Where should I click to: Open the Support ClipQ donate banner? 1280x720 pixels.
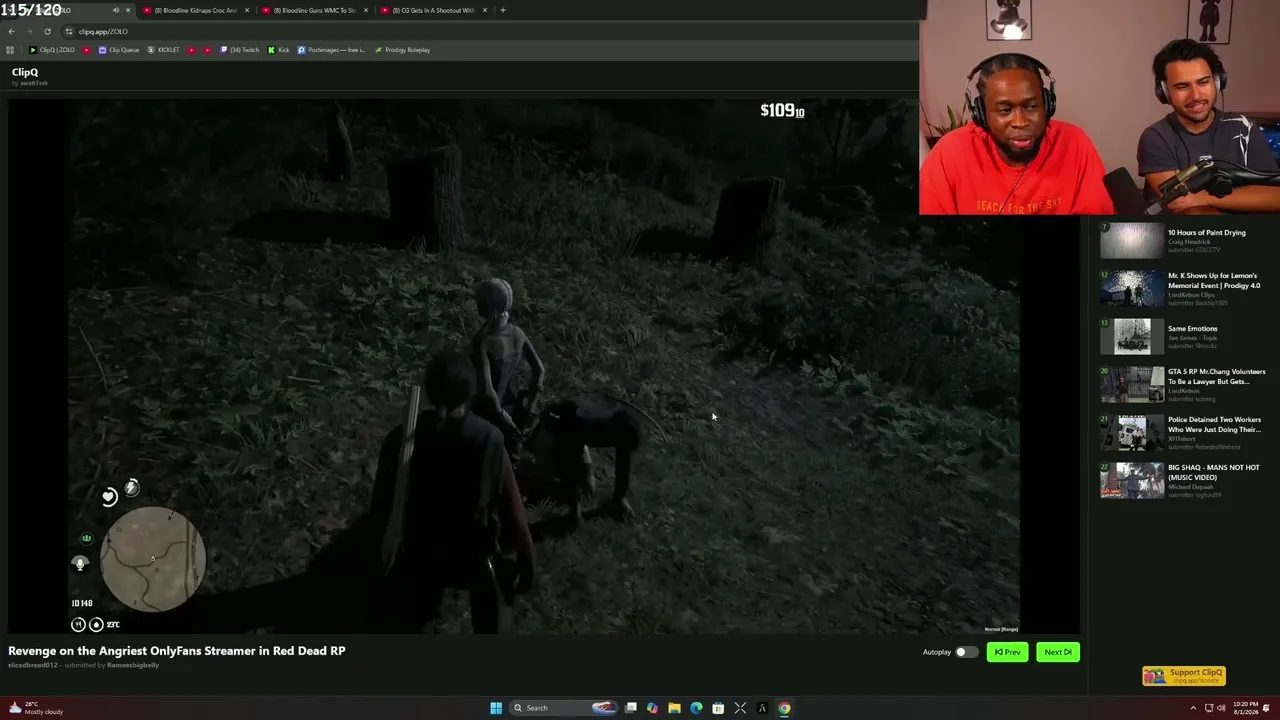[x=1184, y=676]
